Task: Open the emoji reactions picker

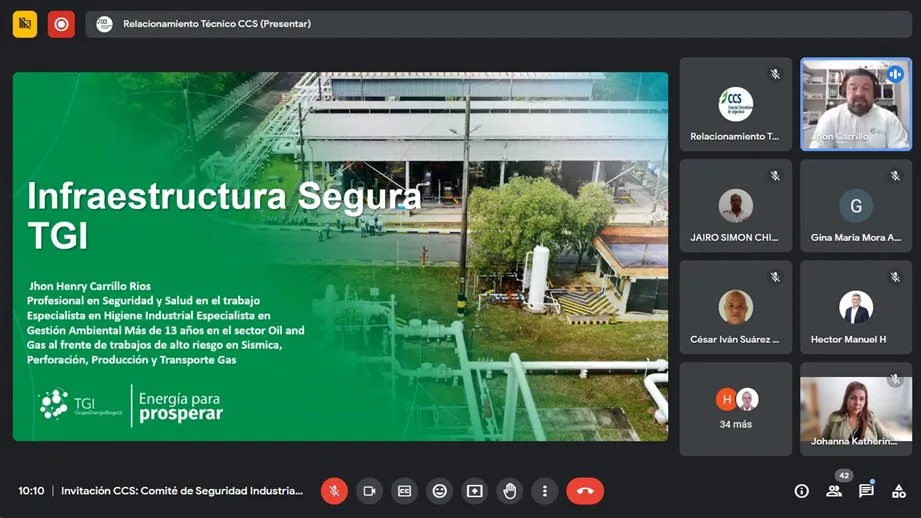Action: [x=439, y=491]
